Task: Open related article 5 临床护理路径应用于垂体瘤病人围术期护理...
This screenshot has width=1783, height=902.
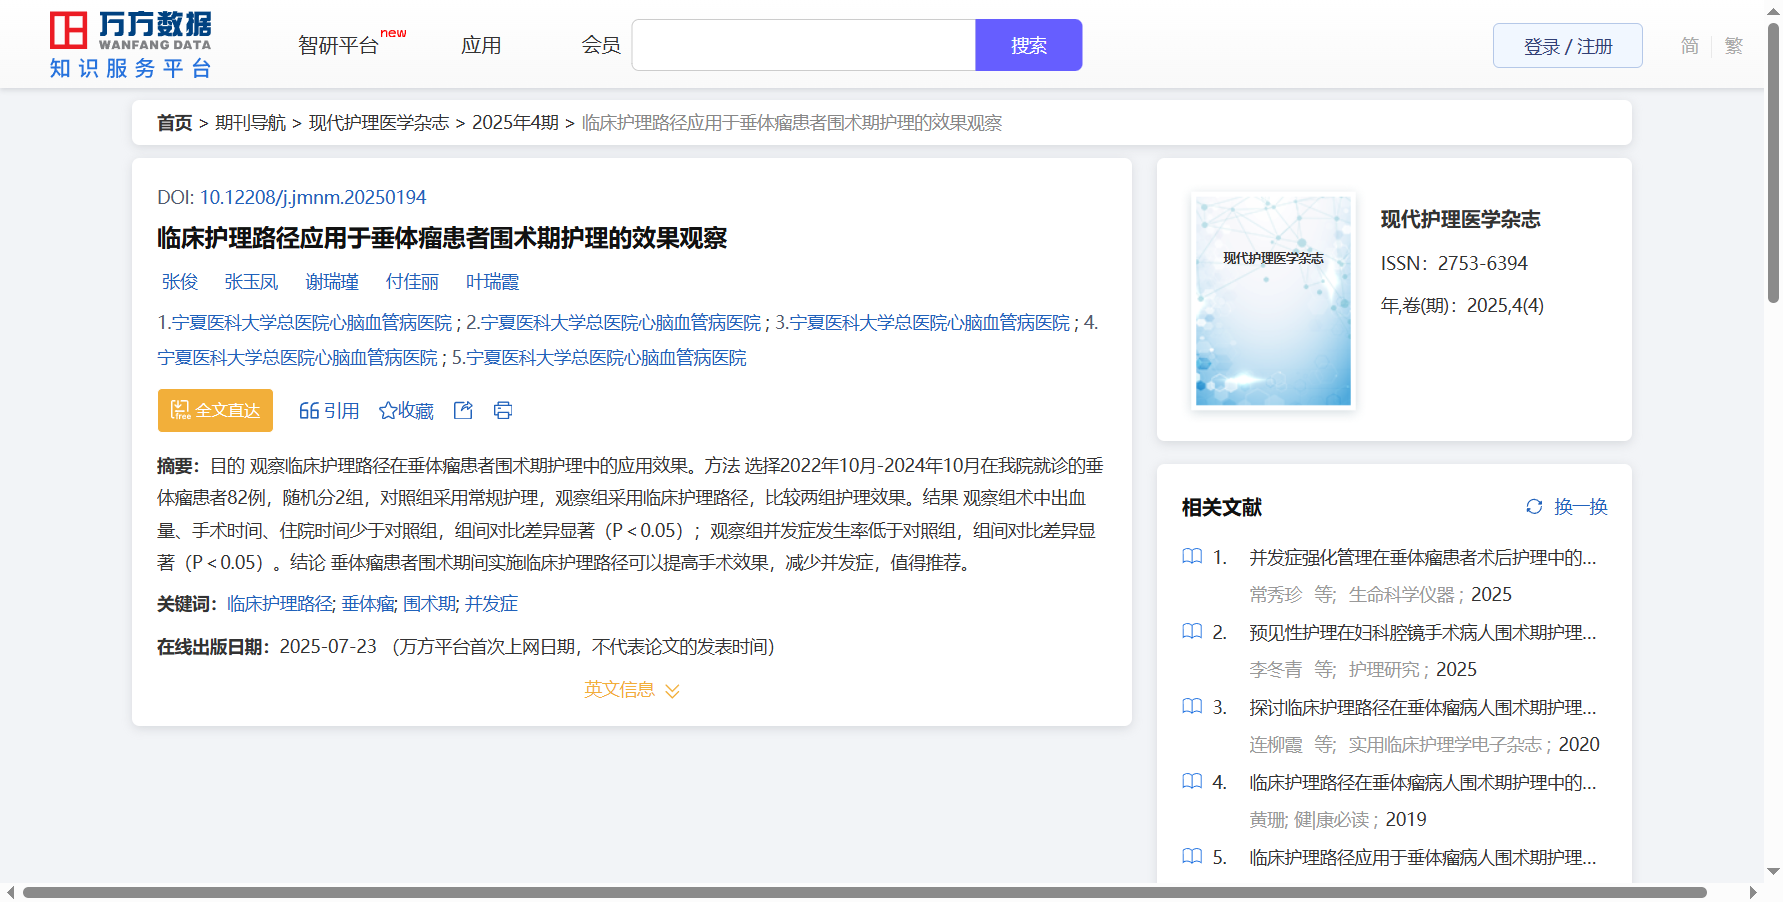Action: 1422,858
